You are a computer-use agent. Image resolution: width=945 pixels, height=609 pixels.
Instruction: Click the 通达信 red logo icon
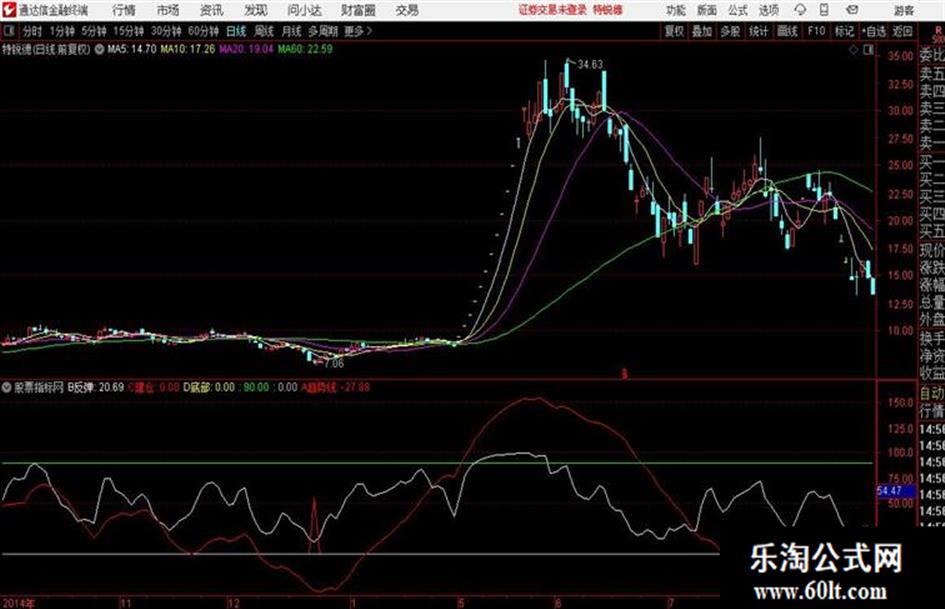pos(8,10)
